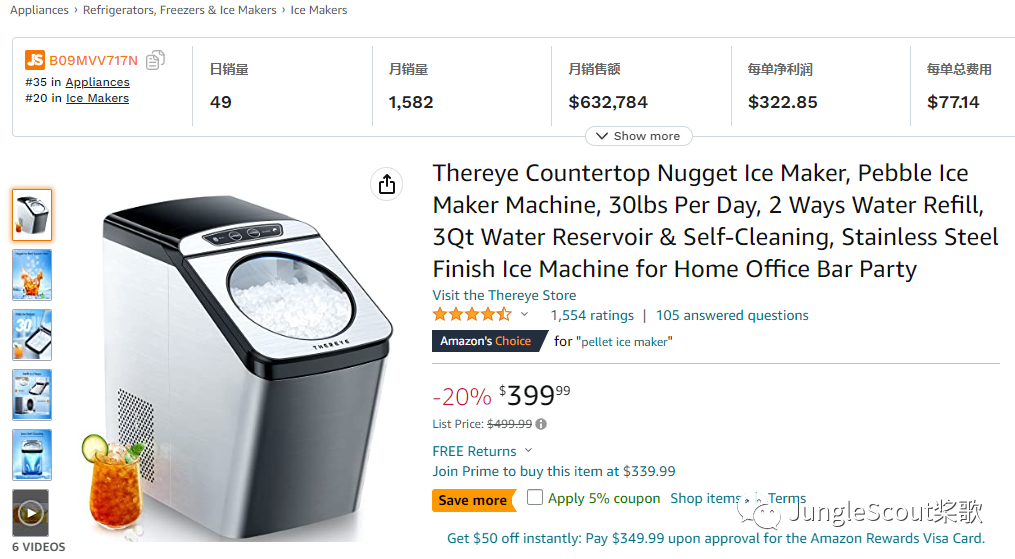The width and height of the screenshot is (1015, 559).
Task: Play the product video thumbnail
Action: (x=31, y=514)
